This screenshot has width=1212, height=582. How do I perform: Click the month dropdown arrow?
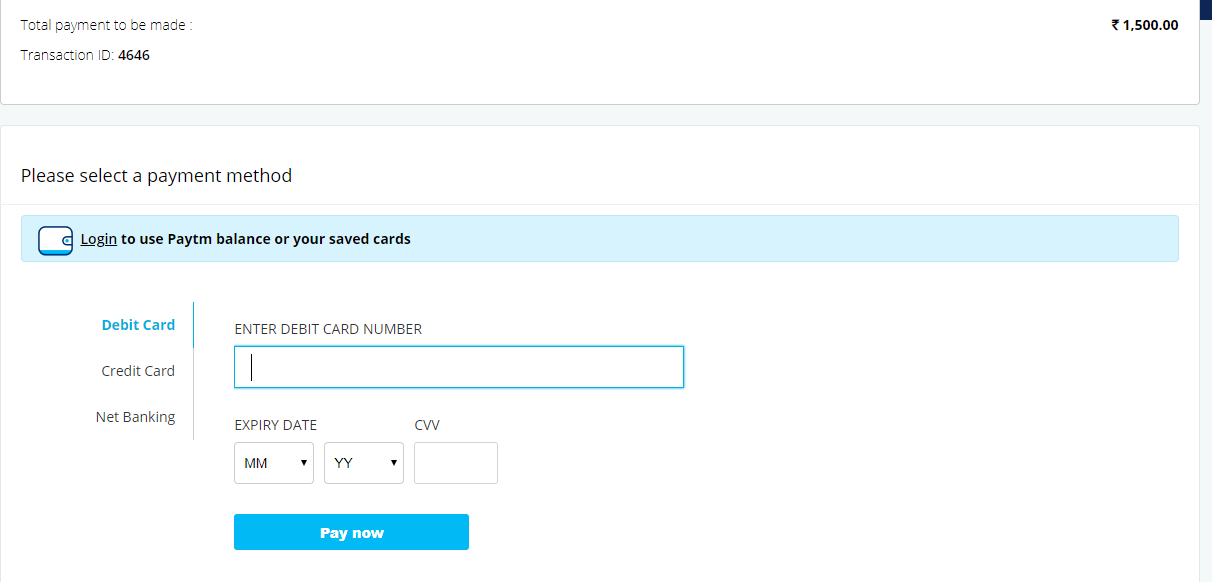[303, 462]
